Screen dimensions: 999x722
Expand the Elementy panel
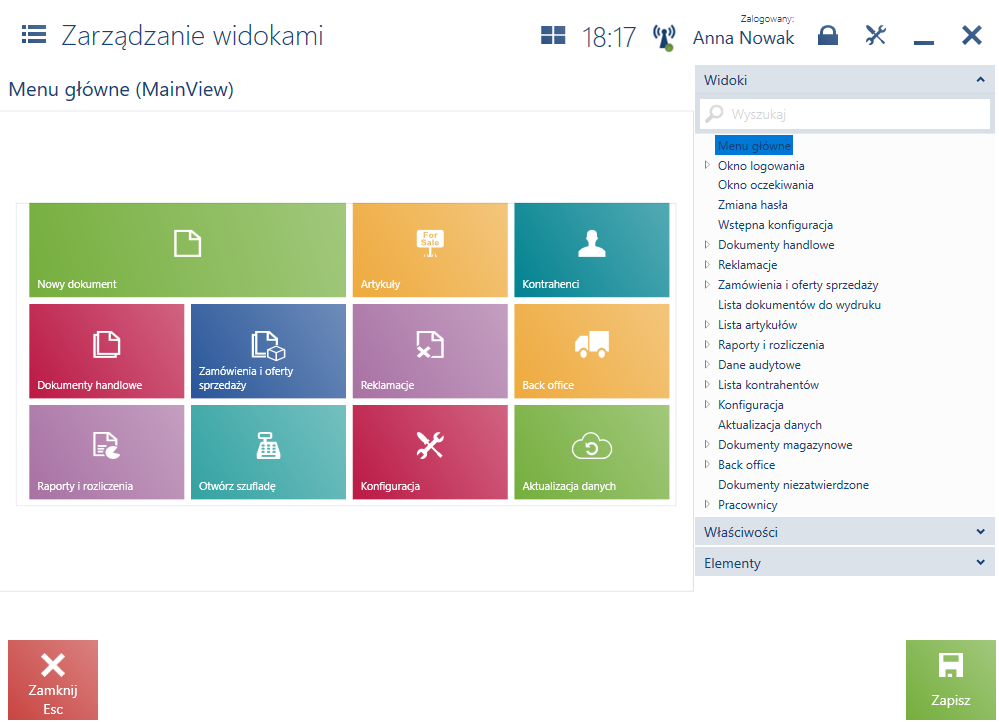tap(844, 563)
